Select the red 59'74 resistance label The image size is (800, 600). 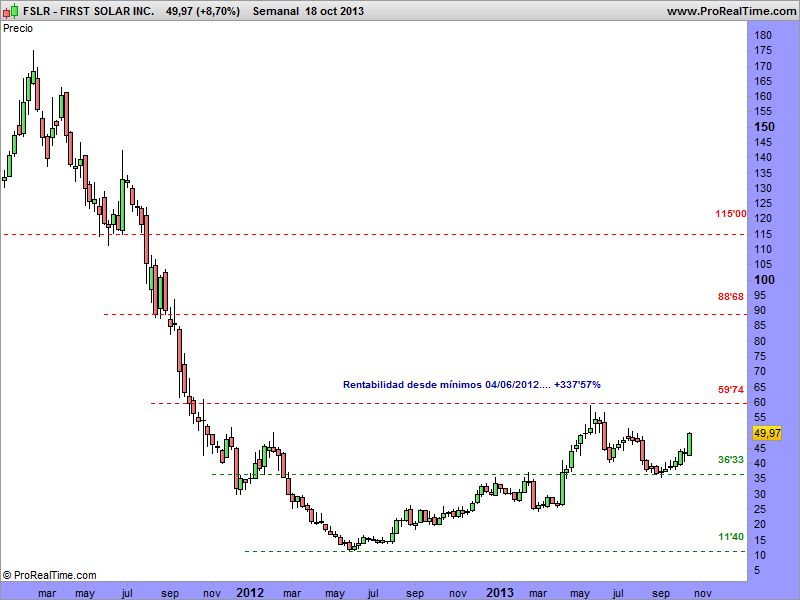[x=731, y=390]
